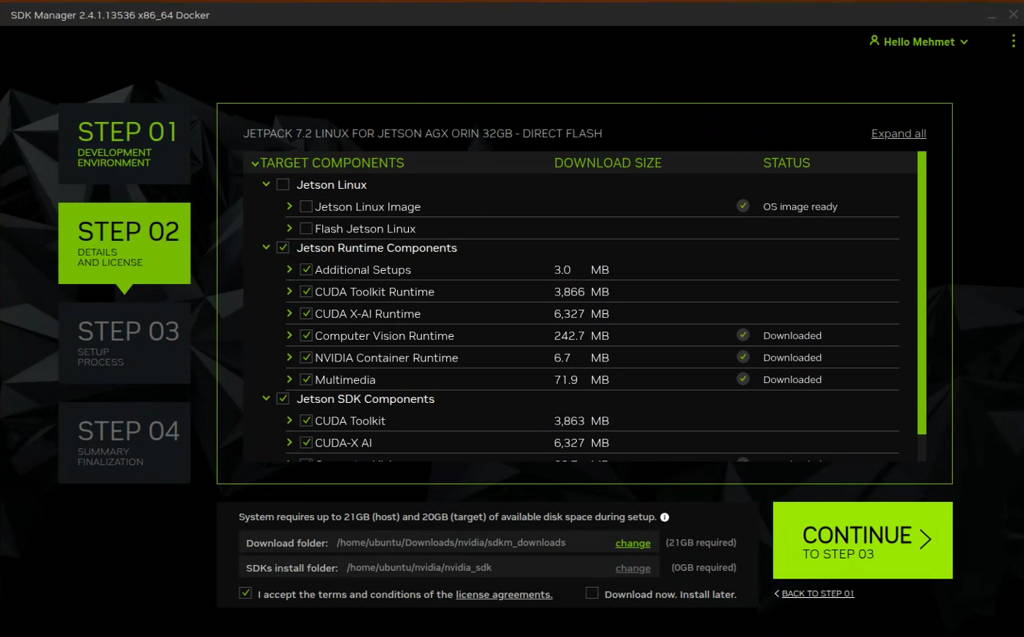Uncheck the Computer Vision Runtime checkbox
The image size is (1024, 637).
(x=306, y=335)
